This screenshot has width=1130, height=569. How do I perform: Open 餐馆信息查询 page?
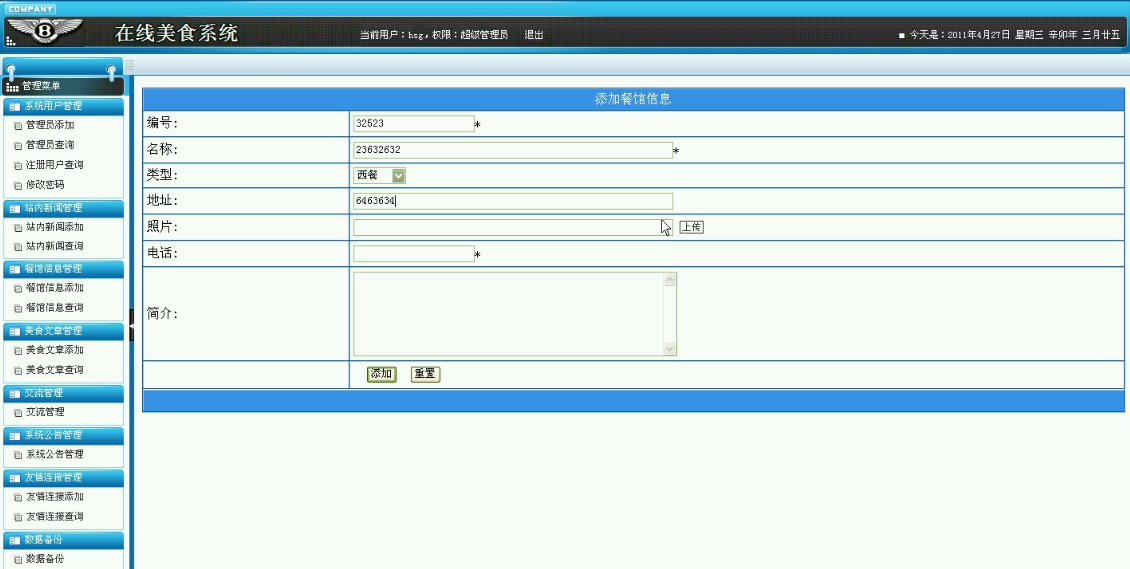pyautogui.click(x=55, y=308)
